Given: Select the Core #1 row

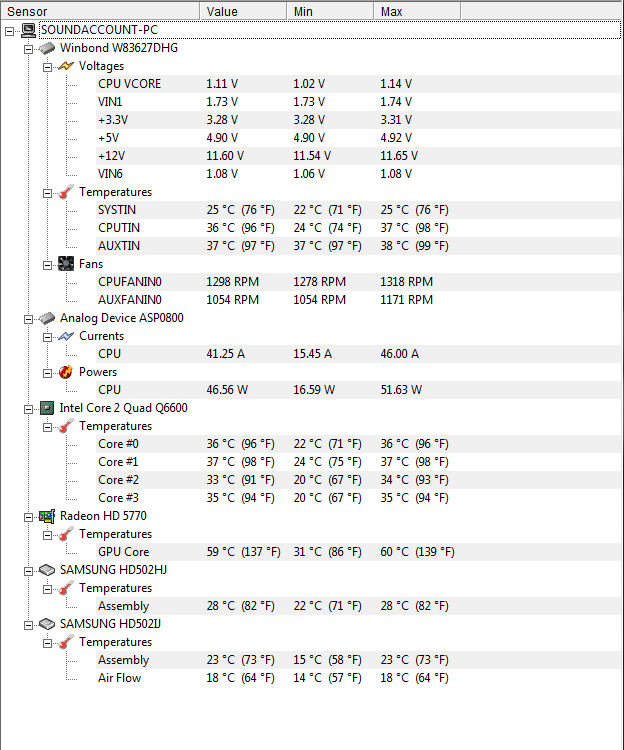Looking at the screenshot, I should point(360,462).
